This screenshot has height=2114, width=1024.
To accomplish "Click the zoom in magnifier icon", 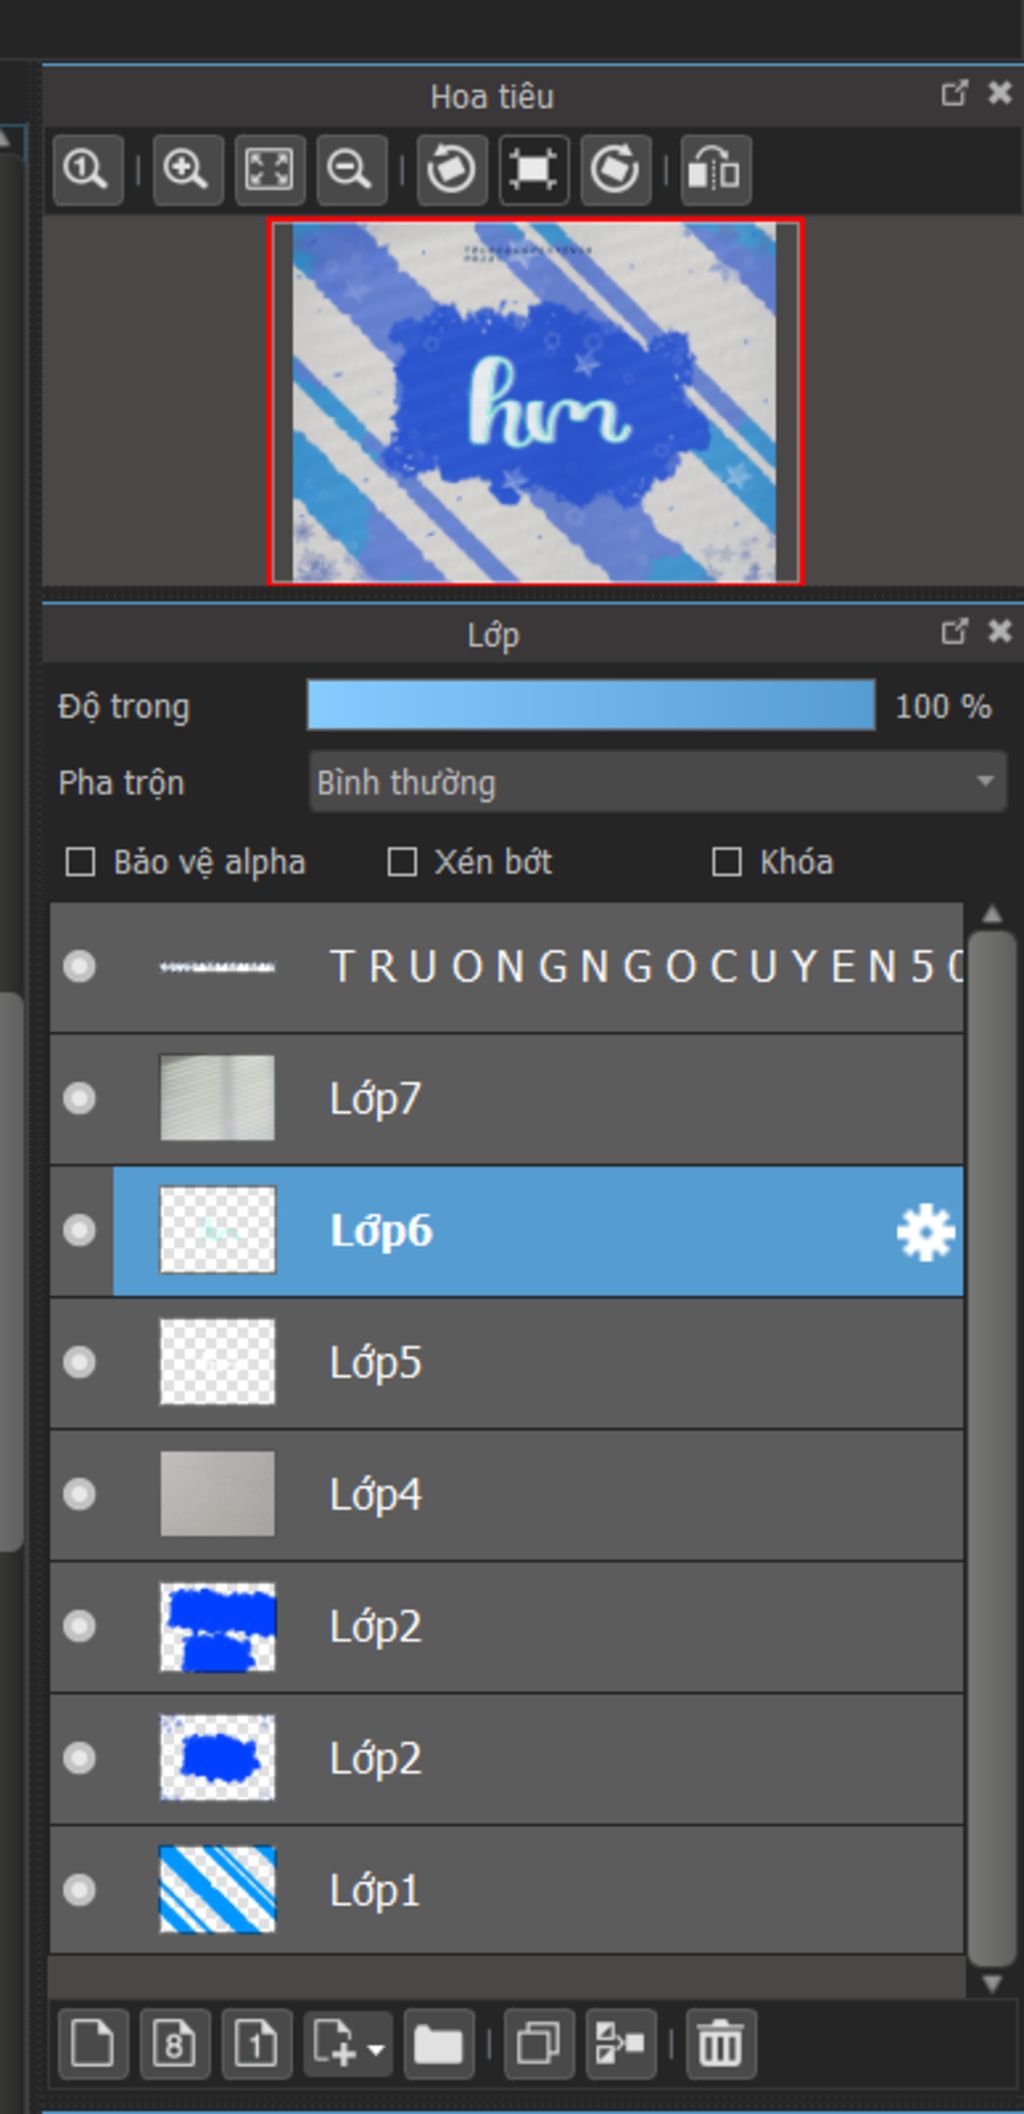I will [x=187, y=169].
